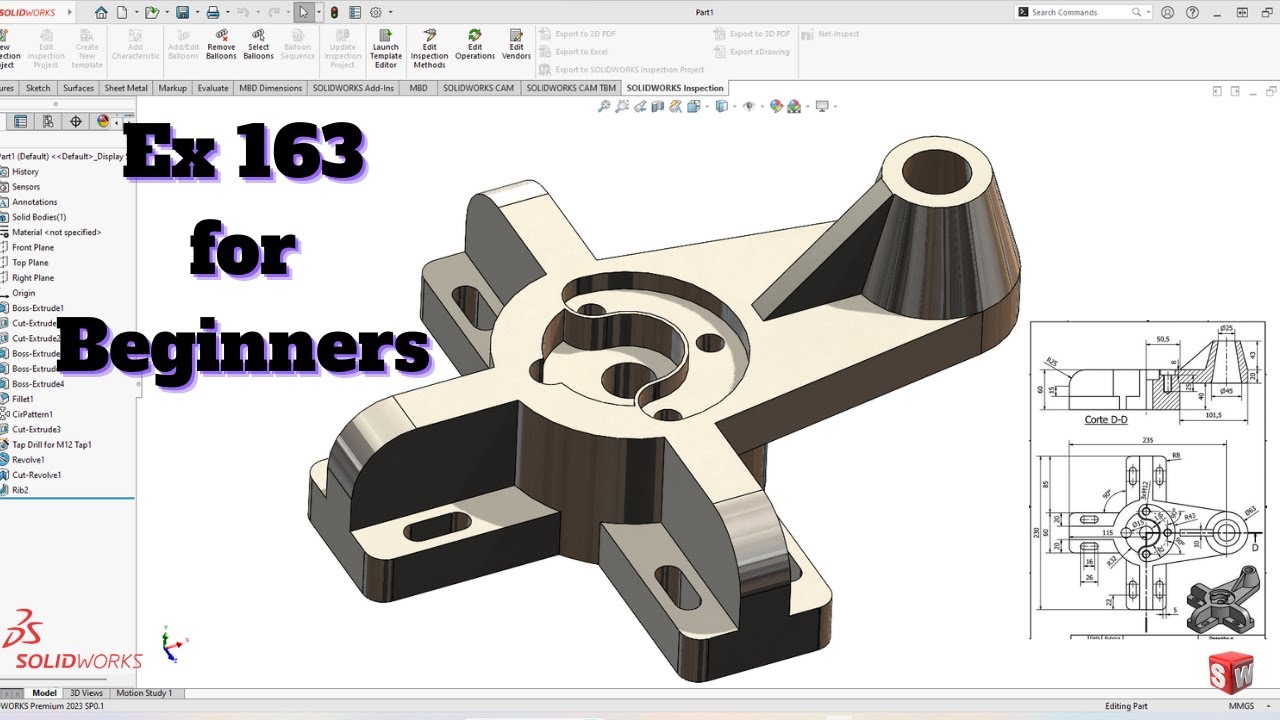Expand the New document dropdown arrow
This screenshot has height=720, width=1280.
(136, 12)
